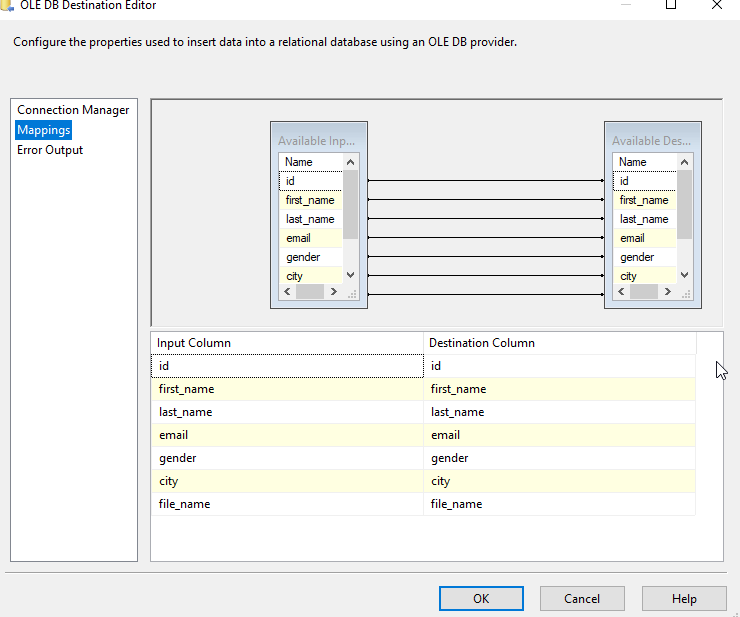Image resolution: width=740 pixels, height=617 pixels.
Task: Click vertical scrollbar thumb in Available Destination list
Action: click(x=684, y=204)
